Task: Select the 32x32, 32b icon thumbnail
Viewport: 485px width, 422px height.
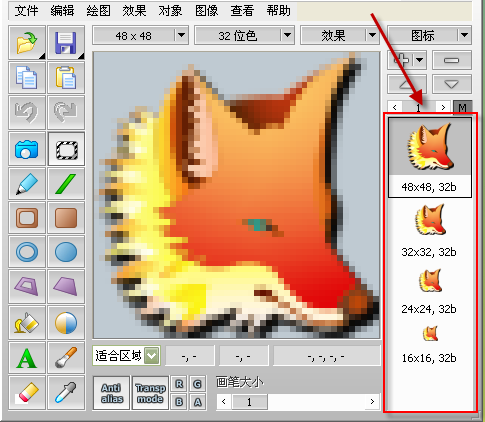Action: pos(430,231)
